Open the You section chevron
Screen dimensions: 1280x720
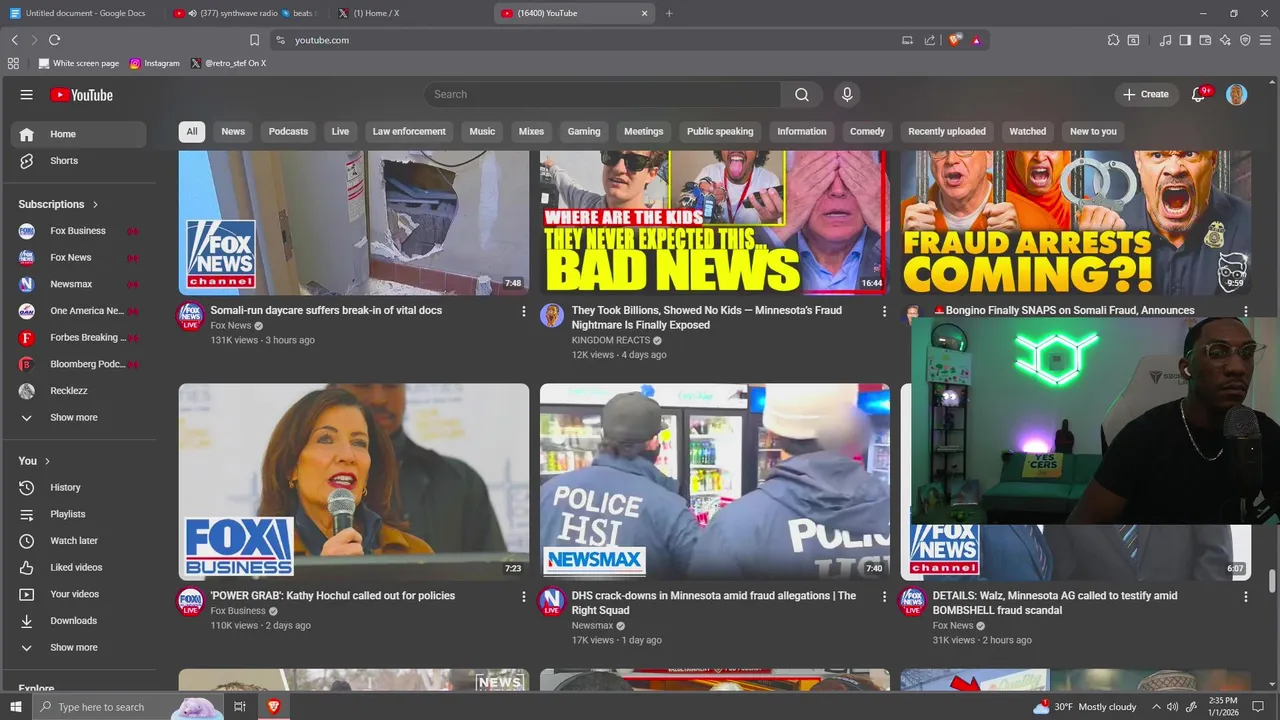48,461
